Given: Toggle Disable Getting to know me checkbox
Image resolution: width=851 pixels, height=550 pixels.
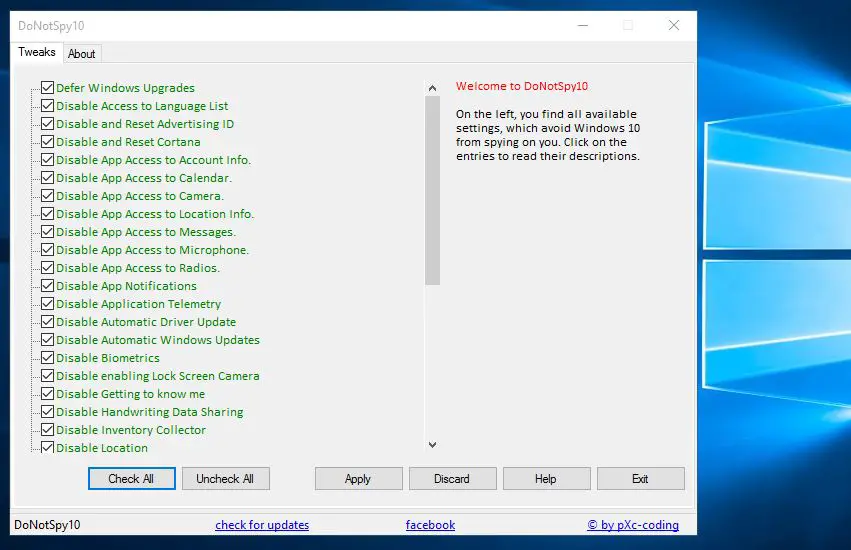Looking at the screenshot, I should click(47, 393).
